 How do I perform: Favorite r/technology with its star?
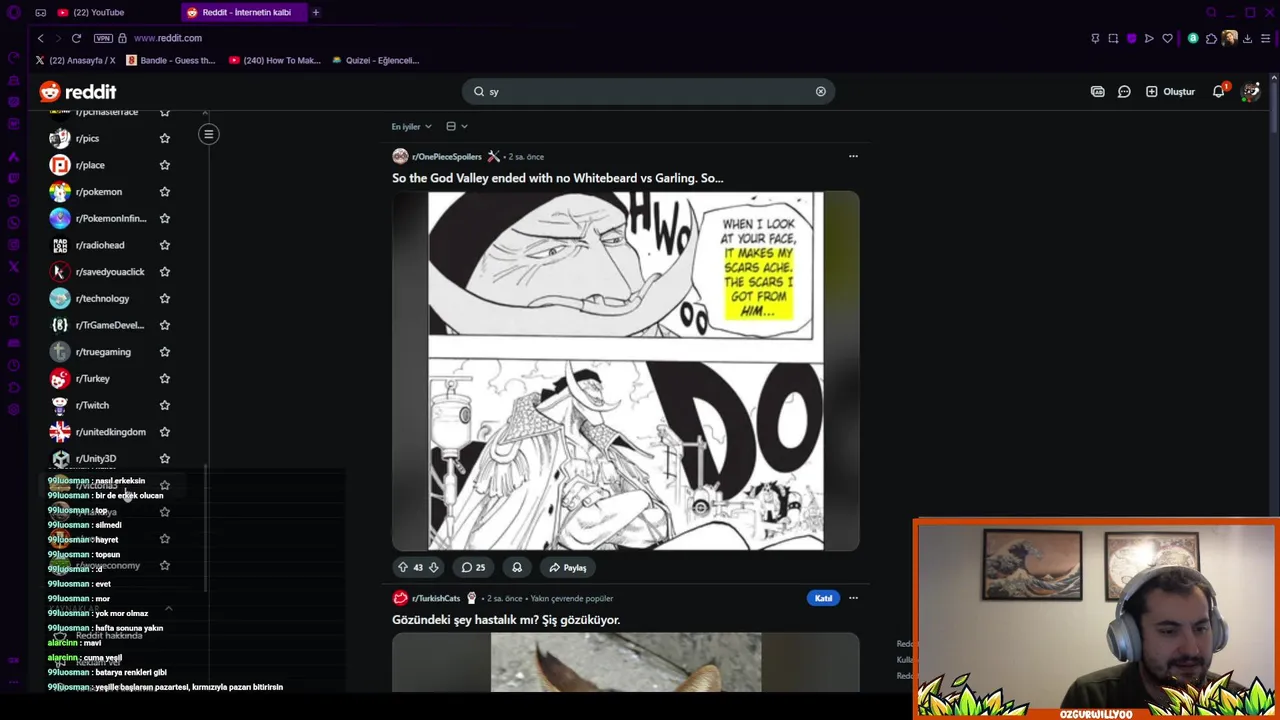pyautogui.click(x=165, y=298)
